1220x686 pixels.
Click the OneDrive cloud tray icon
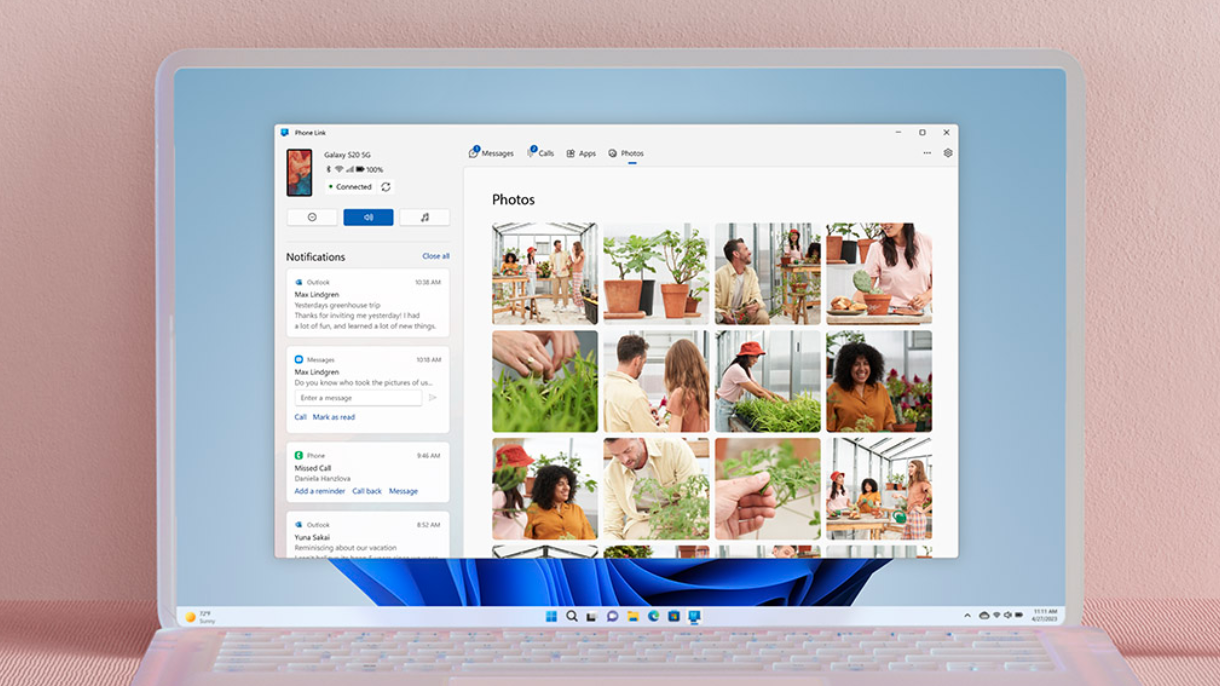984,616
